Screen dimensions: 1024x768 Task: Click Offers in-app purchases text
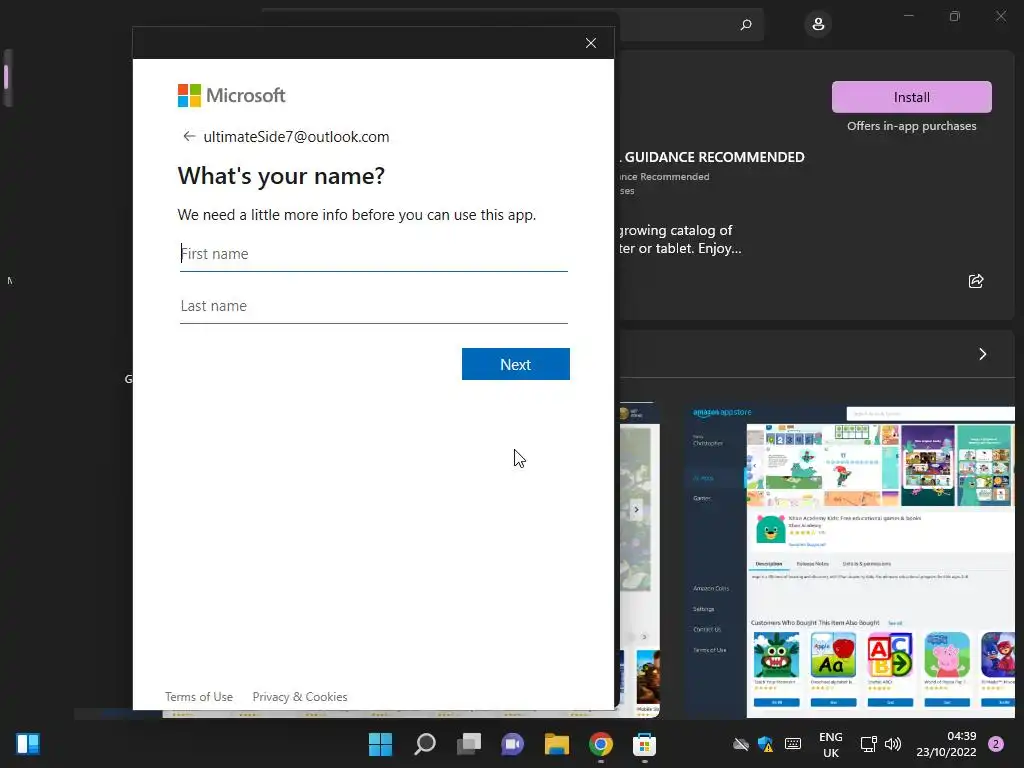tap(912, 126)
